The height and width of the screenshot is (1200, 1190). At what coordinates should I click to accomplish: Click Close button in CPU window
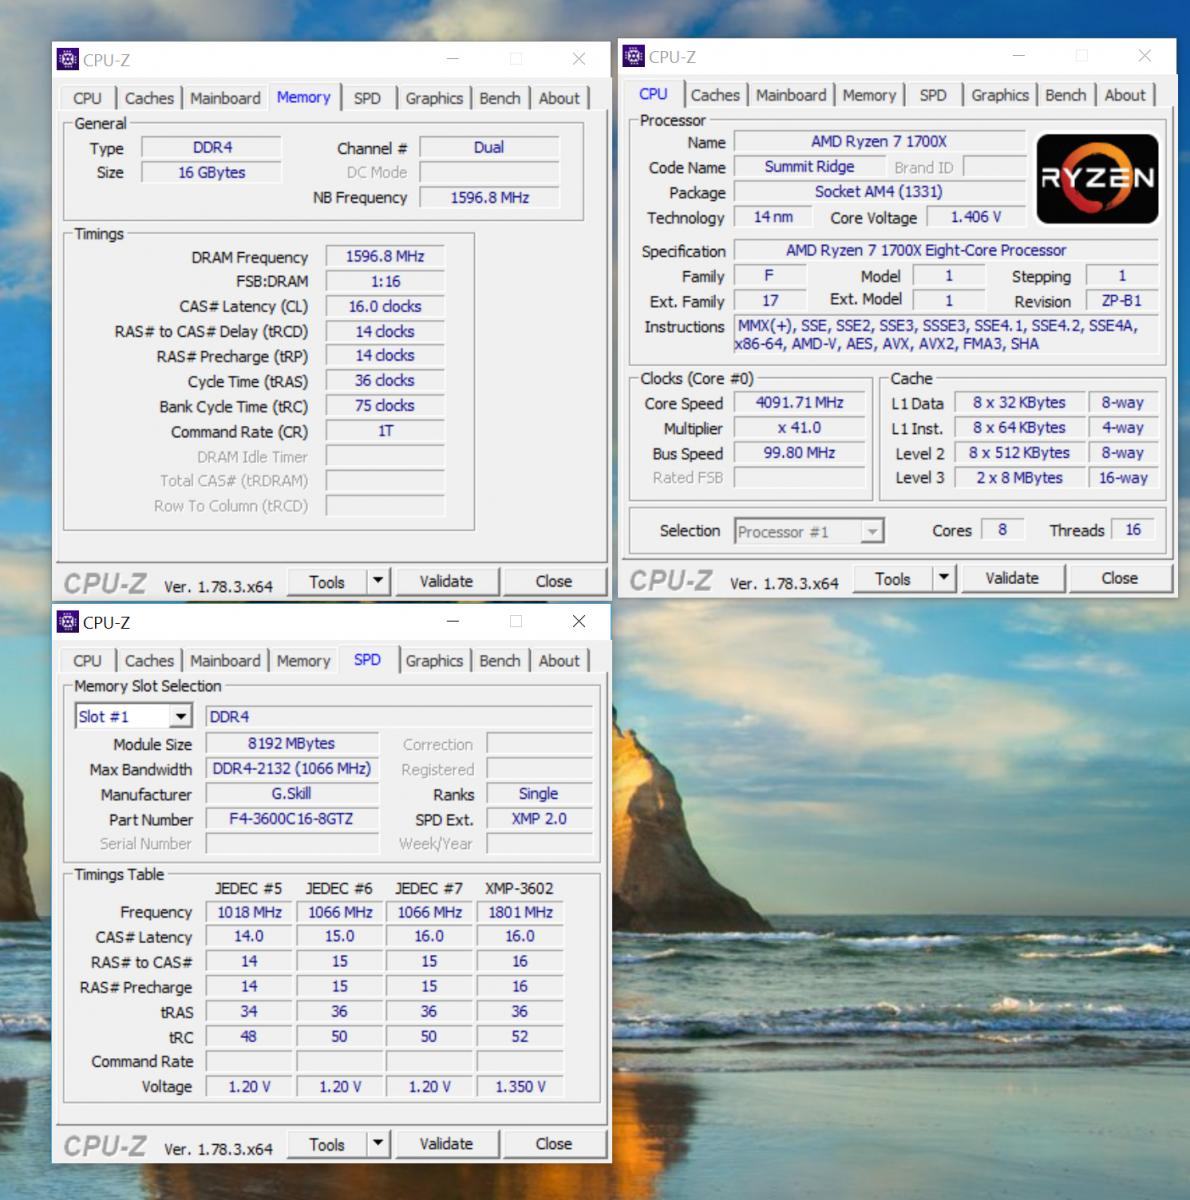tap(1120, 579)
